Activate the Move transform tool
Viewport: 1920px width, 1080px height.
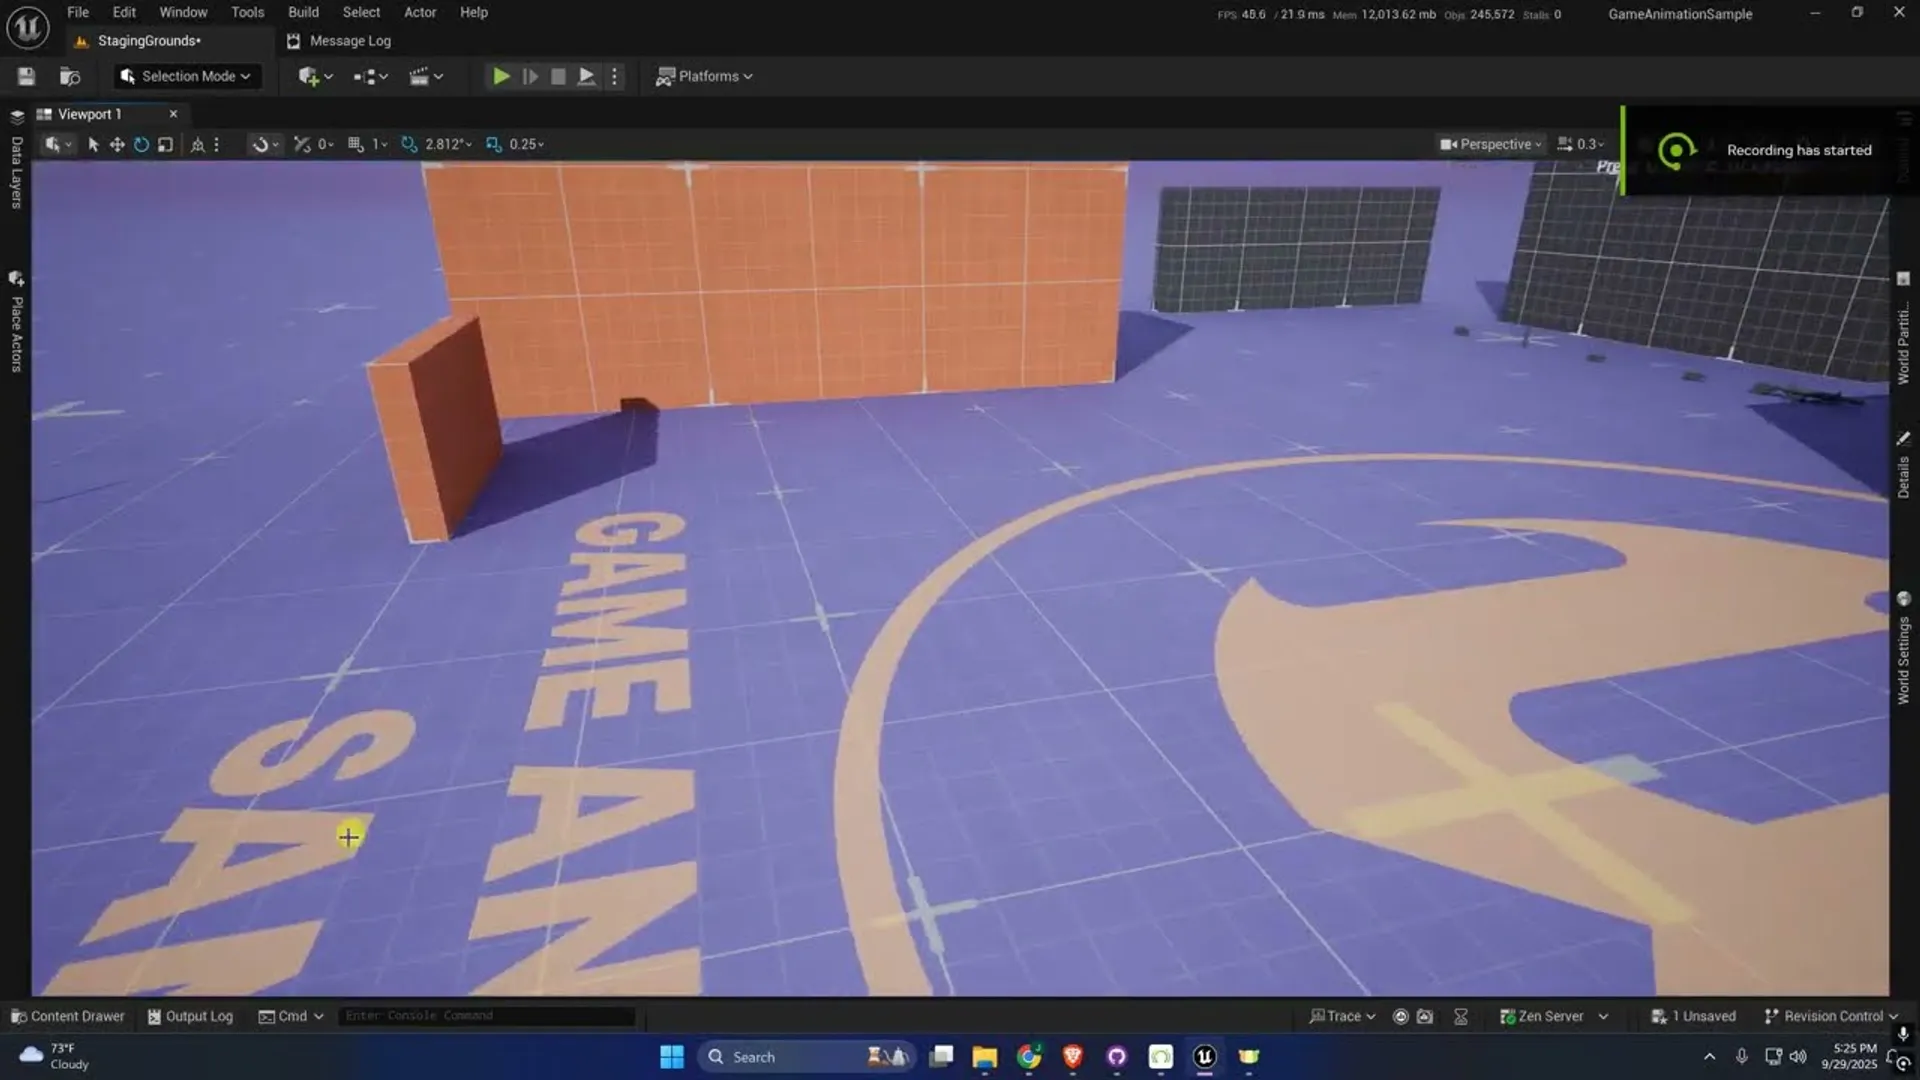click(x=117, y=144)
